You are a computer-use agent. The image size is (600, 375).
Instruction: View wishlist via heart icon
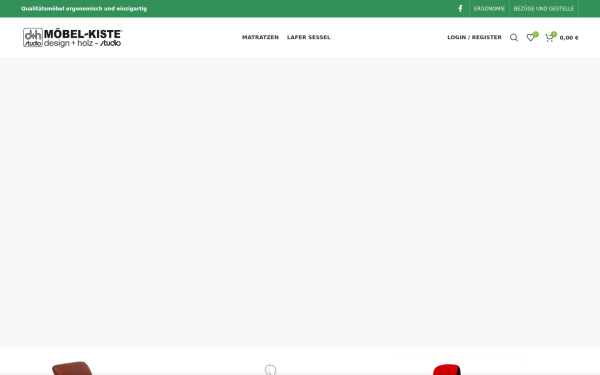click(x=530, y=38)
